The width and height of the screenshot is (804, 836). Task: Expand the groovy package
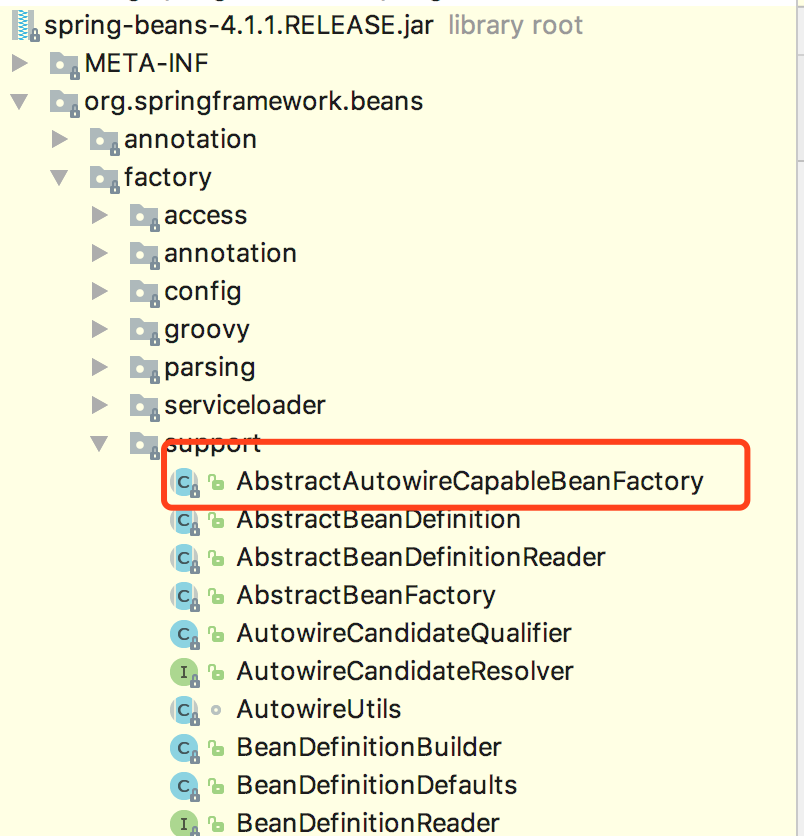pos(100,329)
